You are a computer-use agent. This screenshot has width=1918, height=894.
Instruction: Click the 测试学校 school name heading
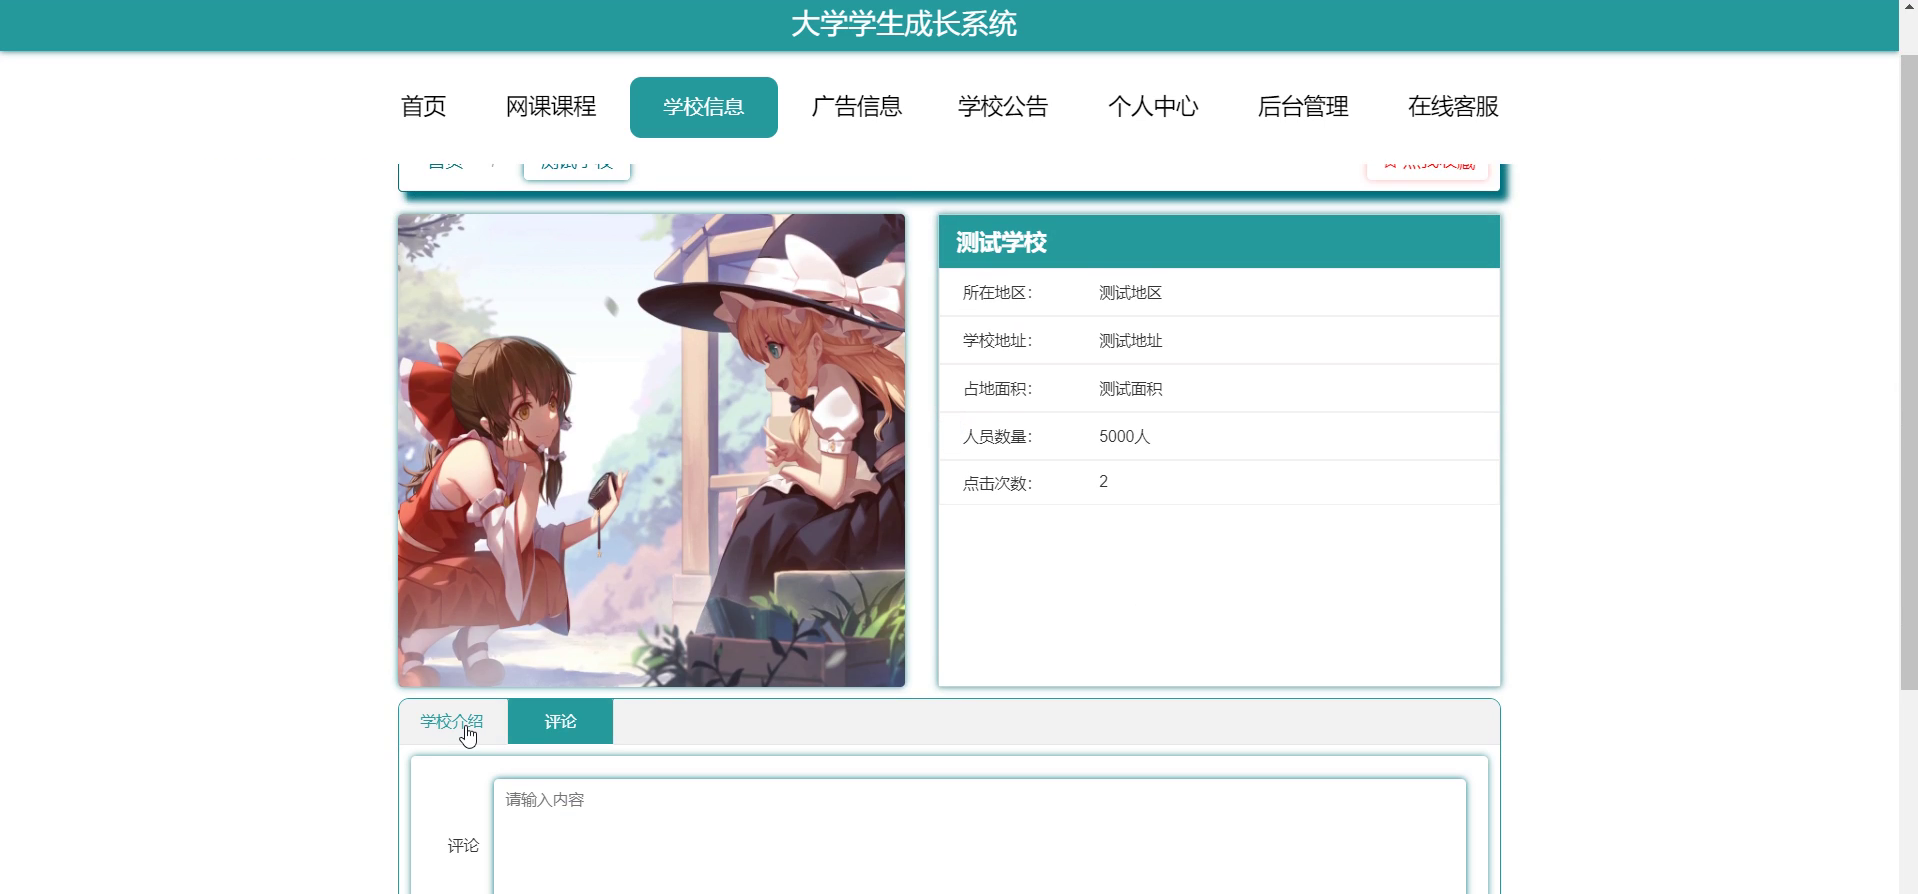coord(1001,243)
